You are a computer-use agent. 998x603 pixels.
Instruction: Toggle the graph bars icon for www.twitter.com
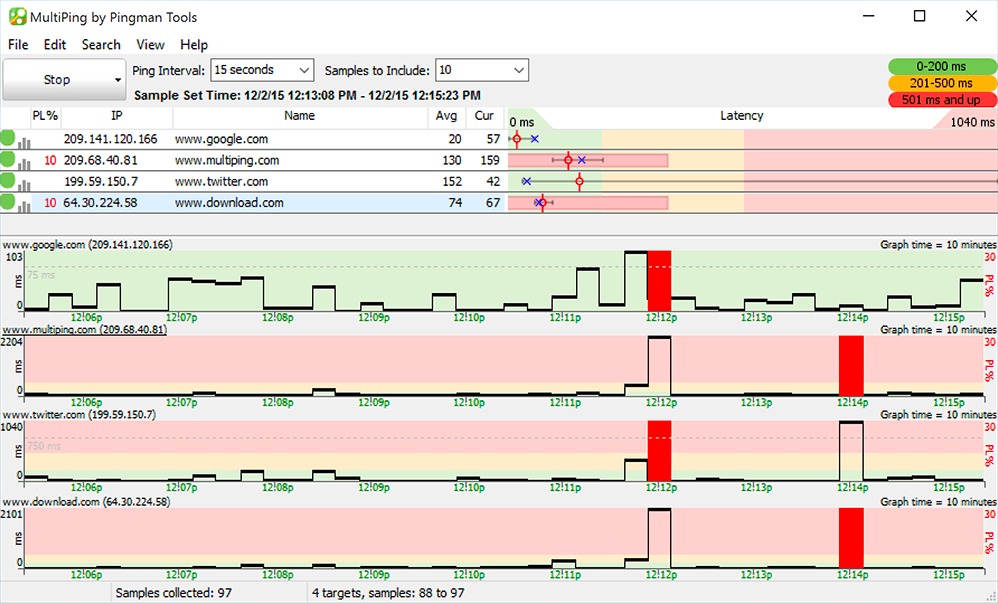point(24,183)
